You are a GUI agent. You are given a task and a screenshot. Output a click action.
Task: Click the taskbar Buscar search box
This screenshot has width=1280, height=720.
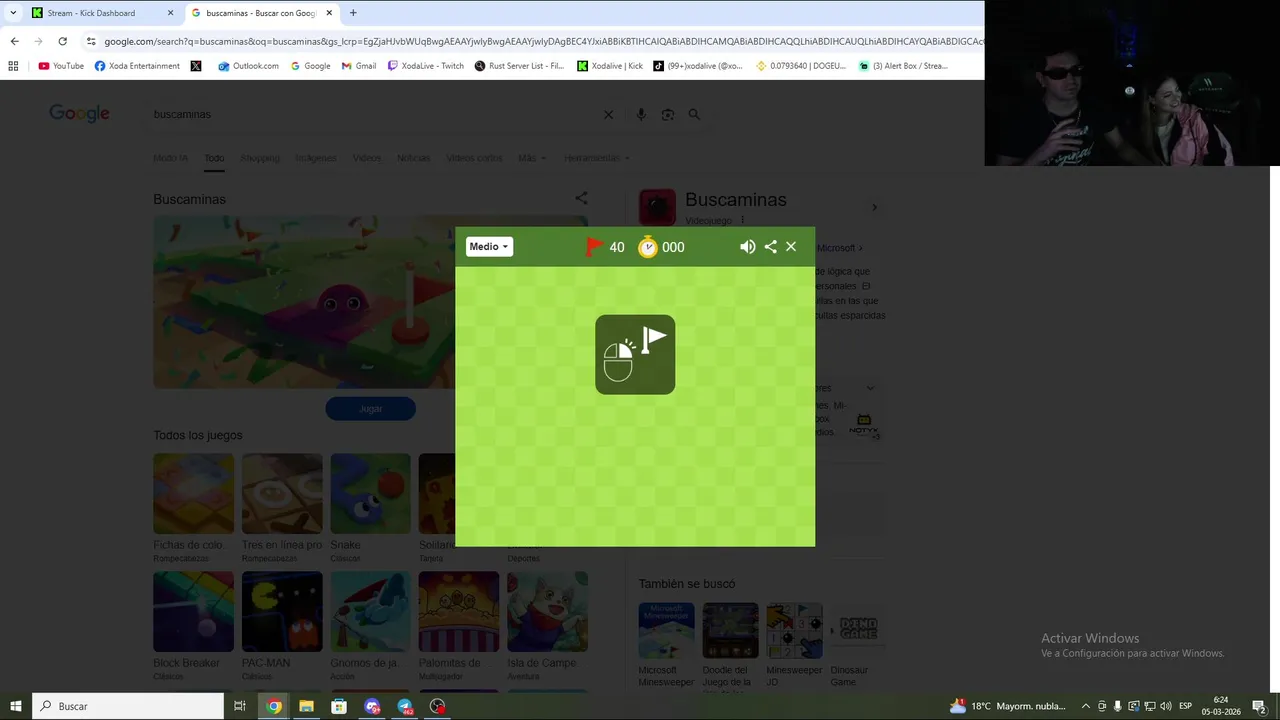click(x=128, y=706)
